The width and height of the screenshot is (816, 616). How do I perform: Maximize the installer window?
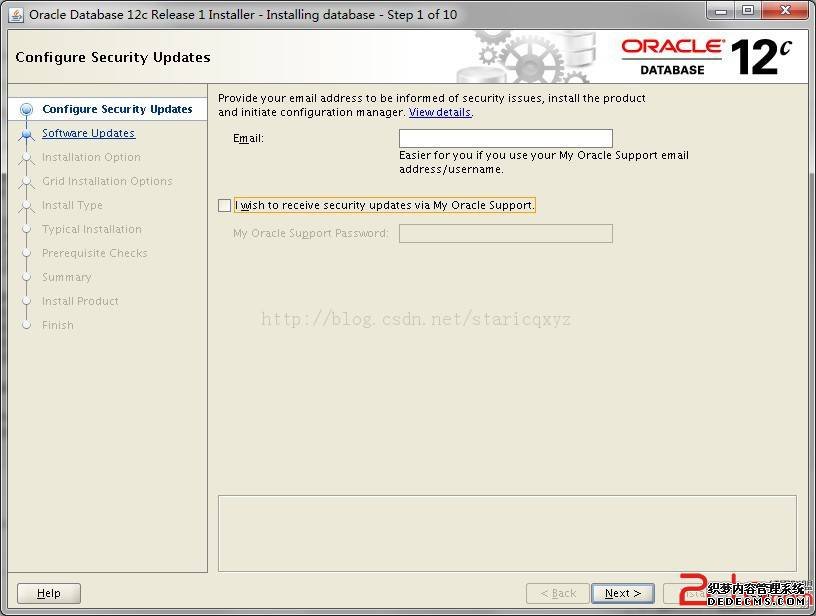click(x=747, y=11)
